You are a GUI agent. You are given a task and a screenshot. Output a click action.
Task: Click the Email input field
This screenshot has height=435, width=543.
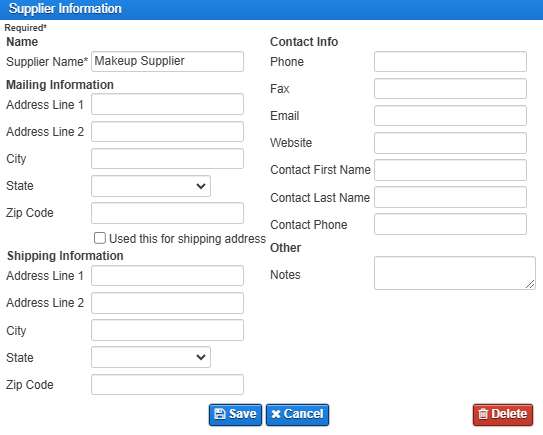(x=450, y=115)
